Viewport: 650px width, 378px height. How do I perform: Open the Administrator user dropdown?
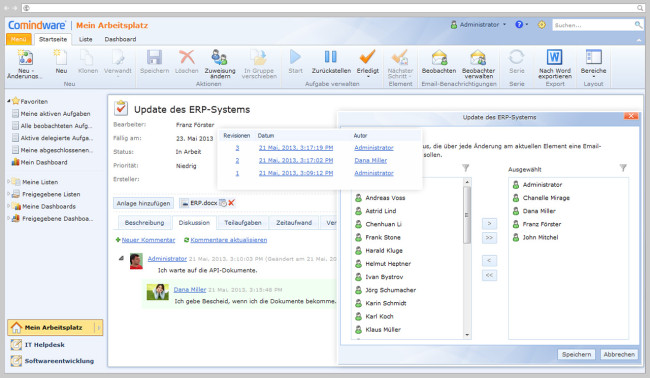click(479, 24)
